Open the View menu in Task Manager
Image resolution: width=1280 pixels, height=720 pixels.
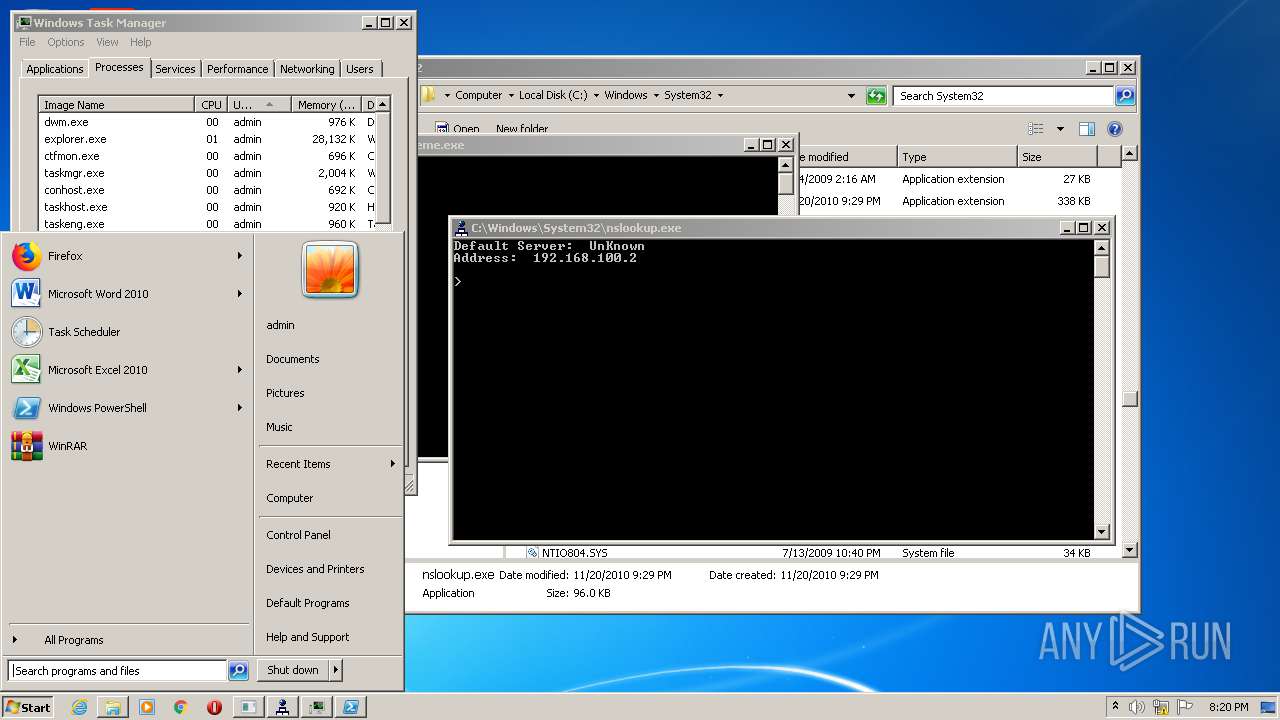tap(107, 42)
